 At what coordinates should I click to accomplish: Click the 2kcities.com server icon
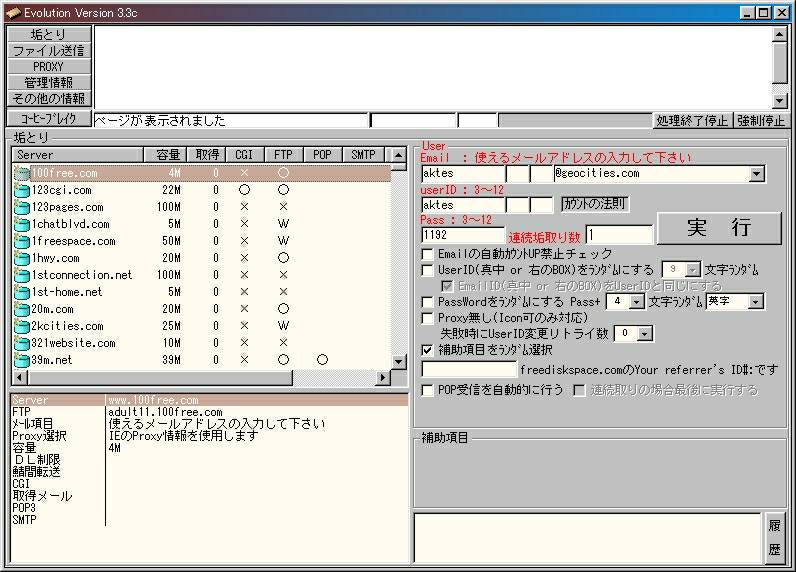[x=22, y=326]
